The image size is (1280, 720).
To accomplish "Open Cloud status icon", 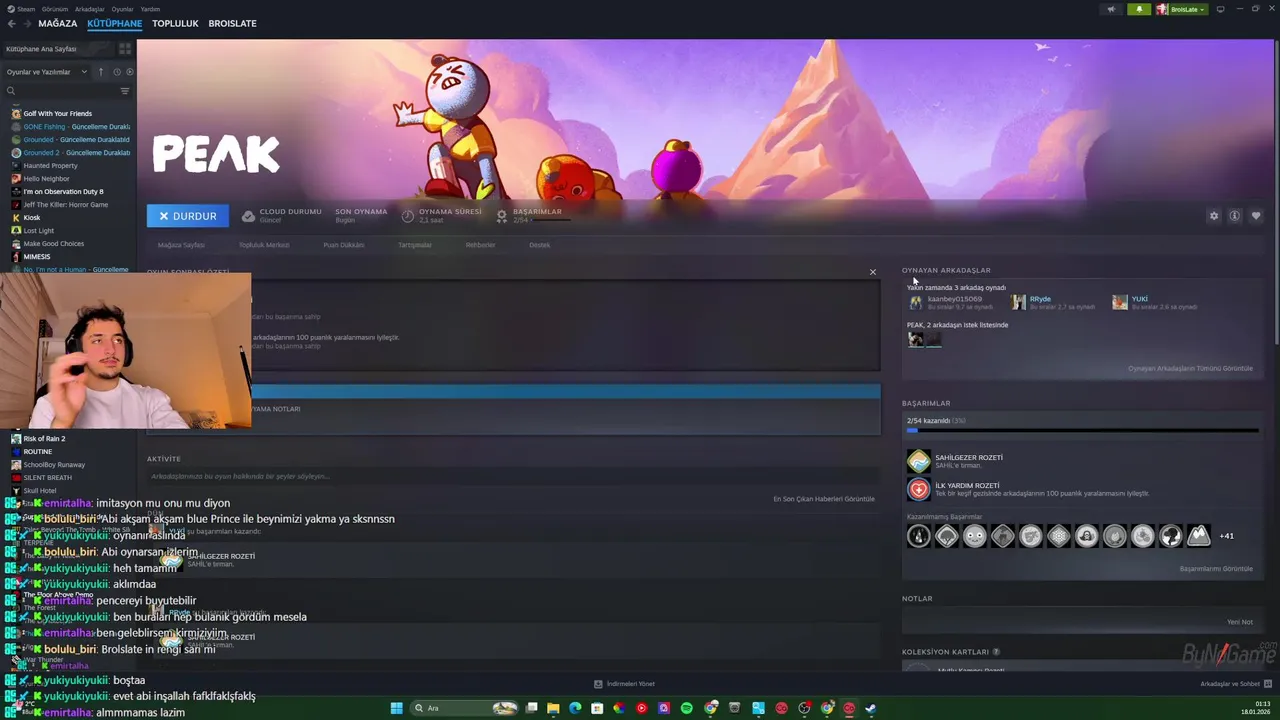I will click(x=249, y=216).
